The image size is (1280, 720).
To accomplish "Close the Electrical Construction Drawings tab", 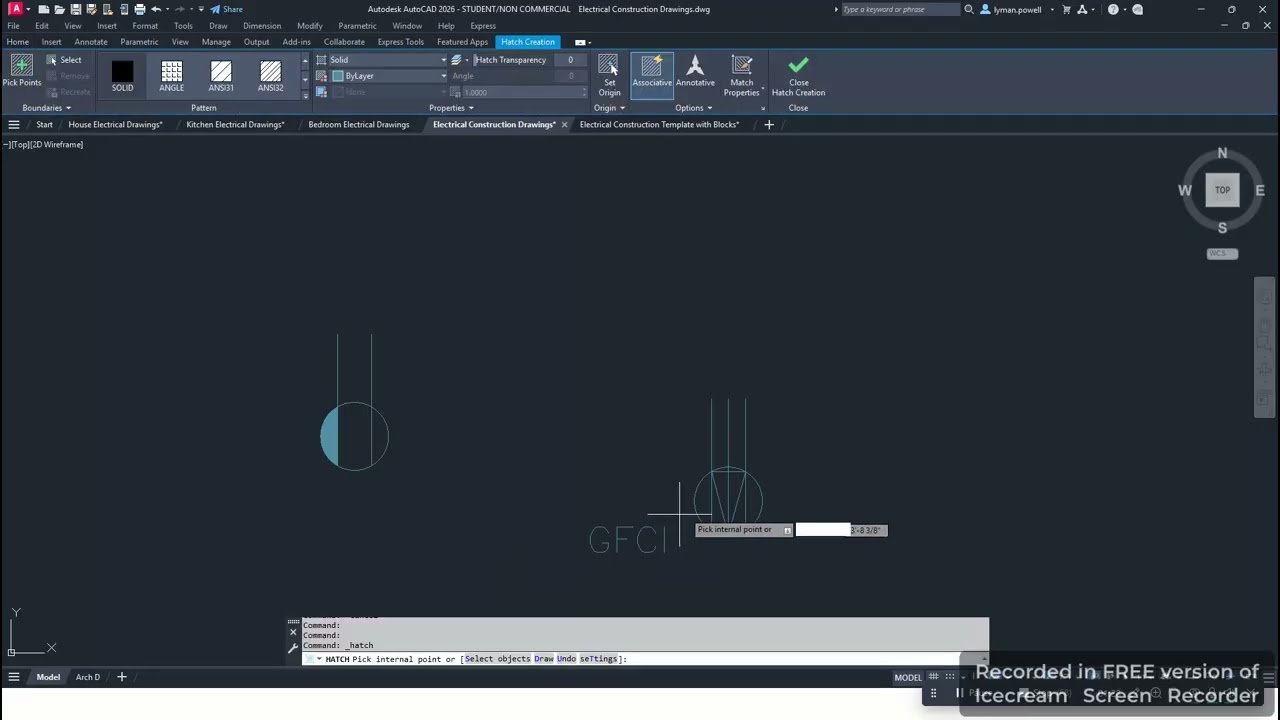I will point(564,125).
